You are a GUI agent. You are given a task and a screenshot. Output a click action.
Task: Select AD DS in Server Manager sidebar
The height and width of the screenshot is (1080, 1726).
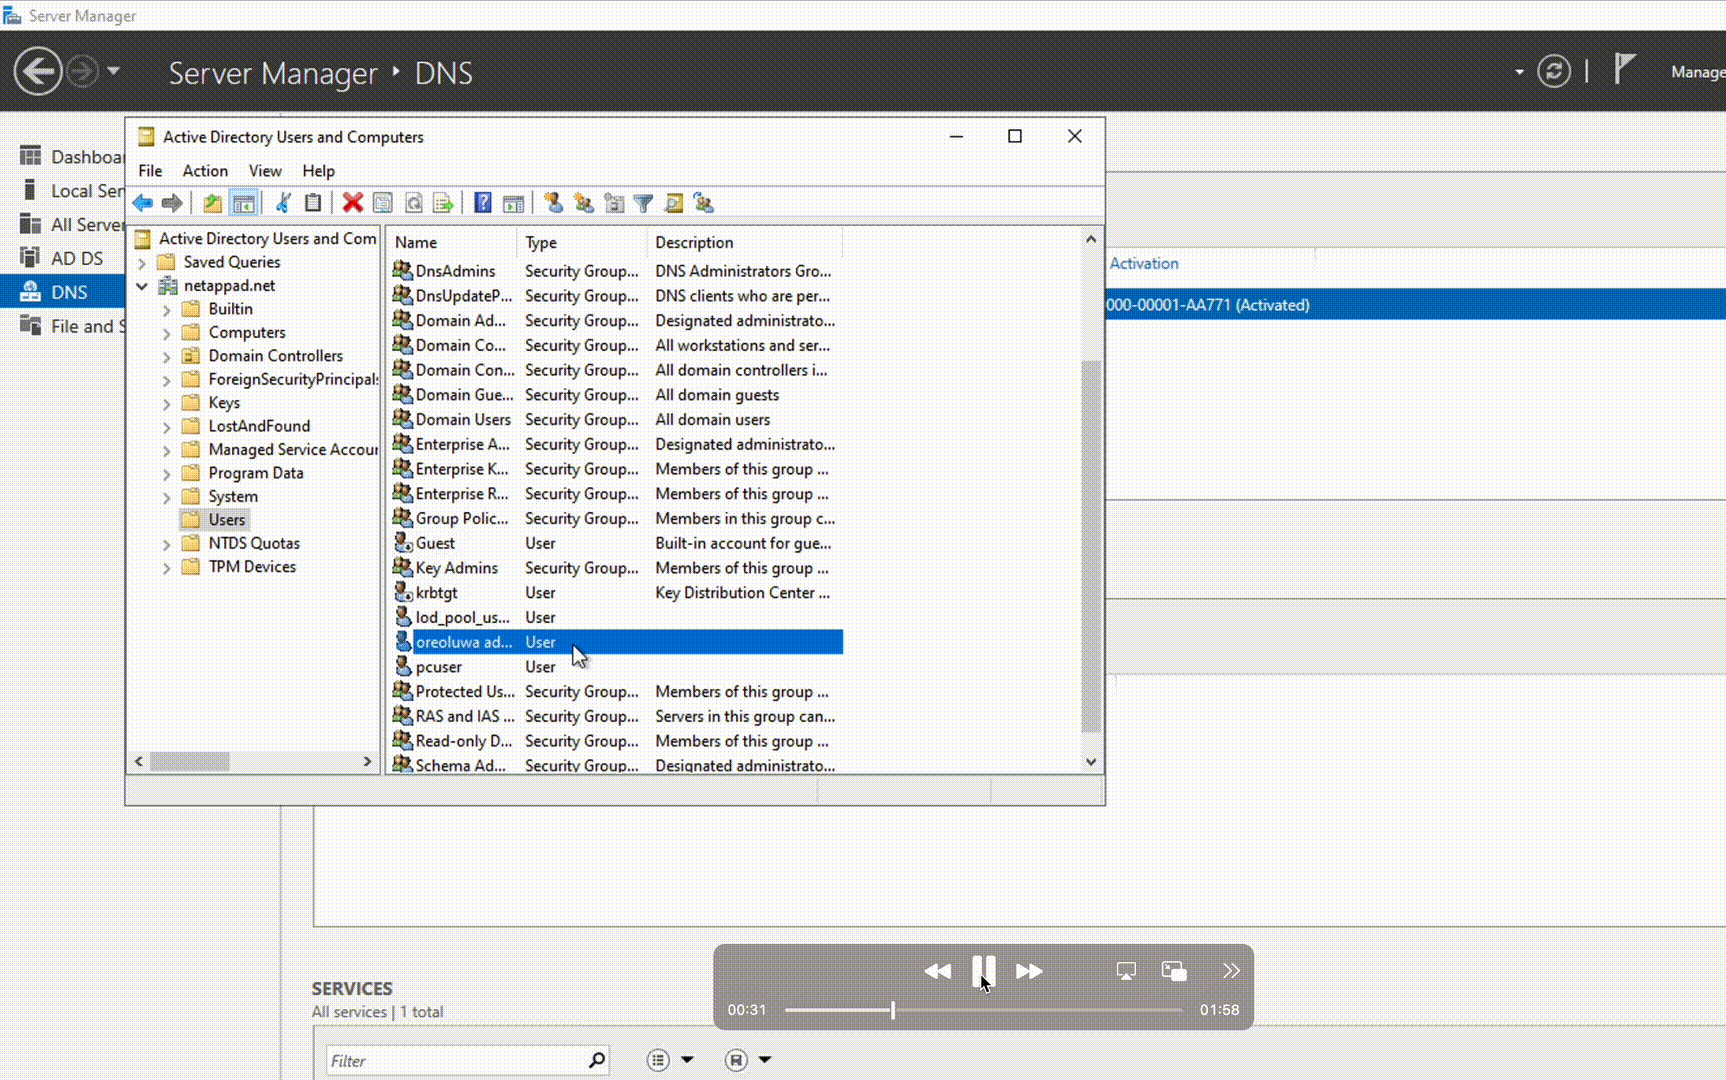click(x=76, y=258)
